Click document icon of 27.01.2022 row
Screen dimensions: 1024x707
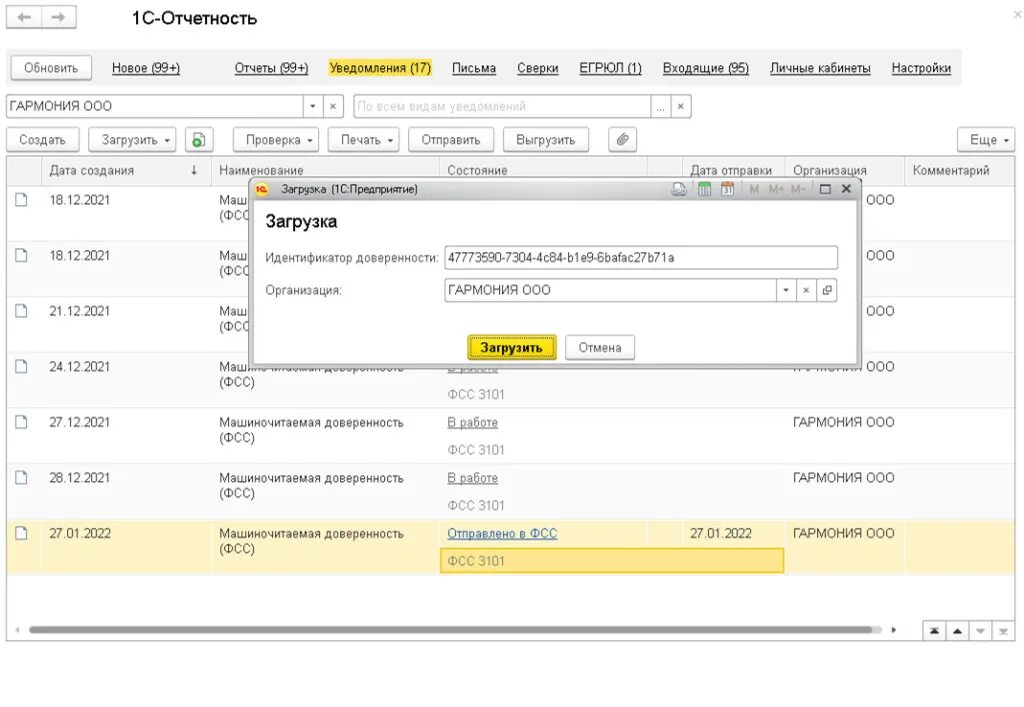click(x=22, y=533)
